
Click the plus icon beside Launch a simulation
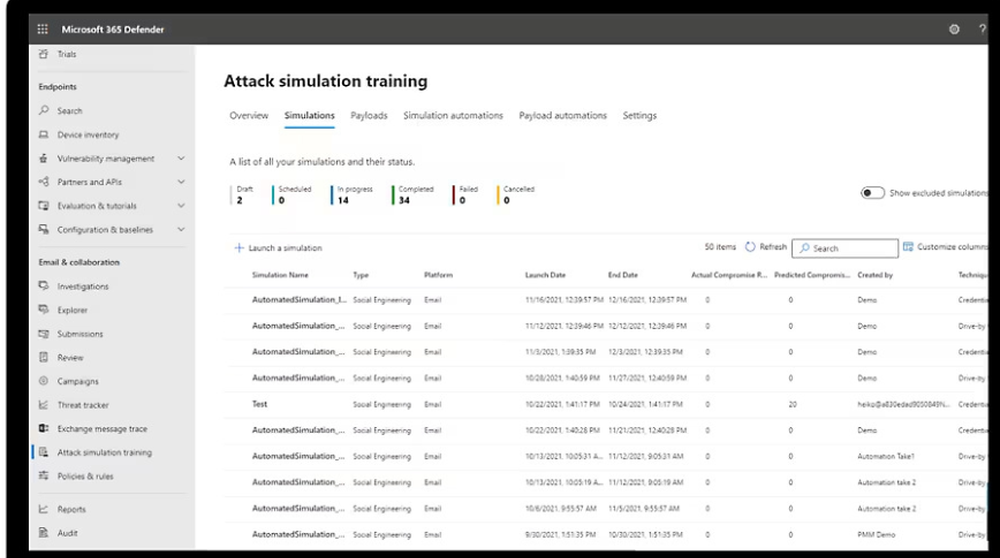[x=239, y=247]
